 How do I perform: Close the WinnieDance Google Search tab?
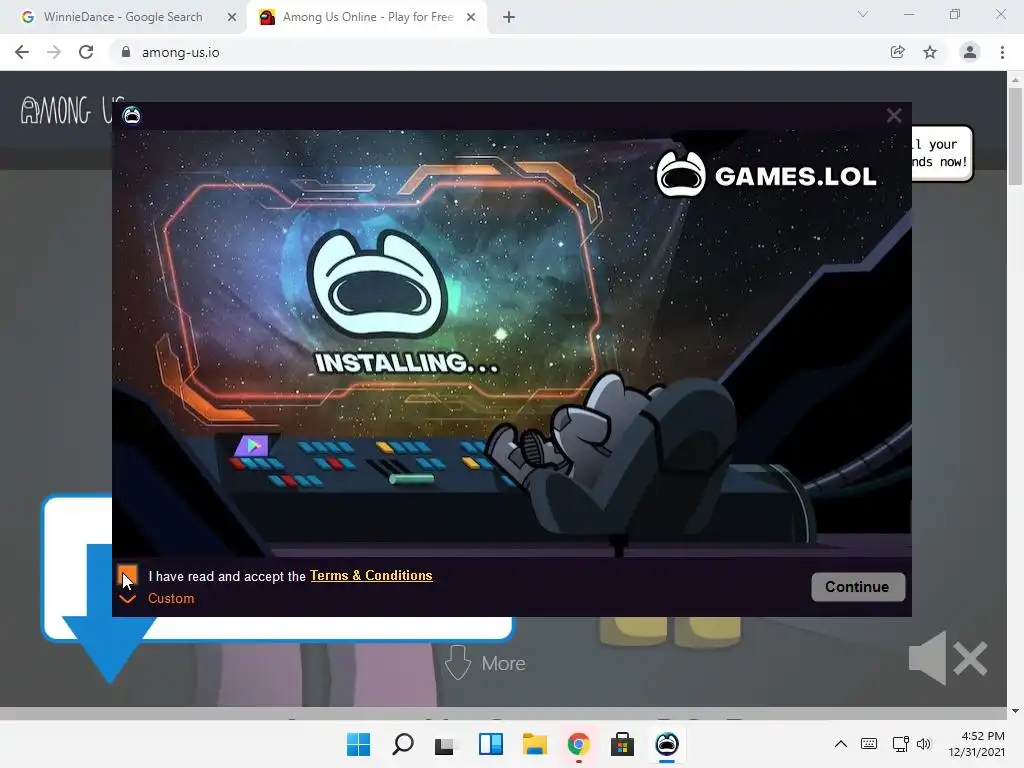(x=232, y=17)
